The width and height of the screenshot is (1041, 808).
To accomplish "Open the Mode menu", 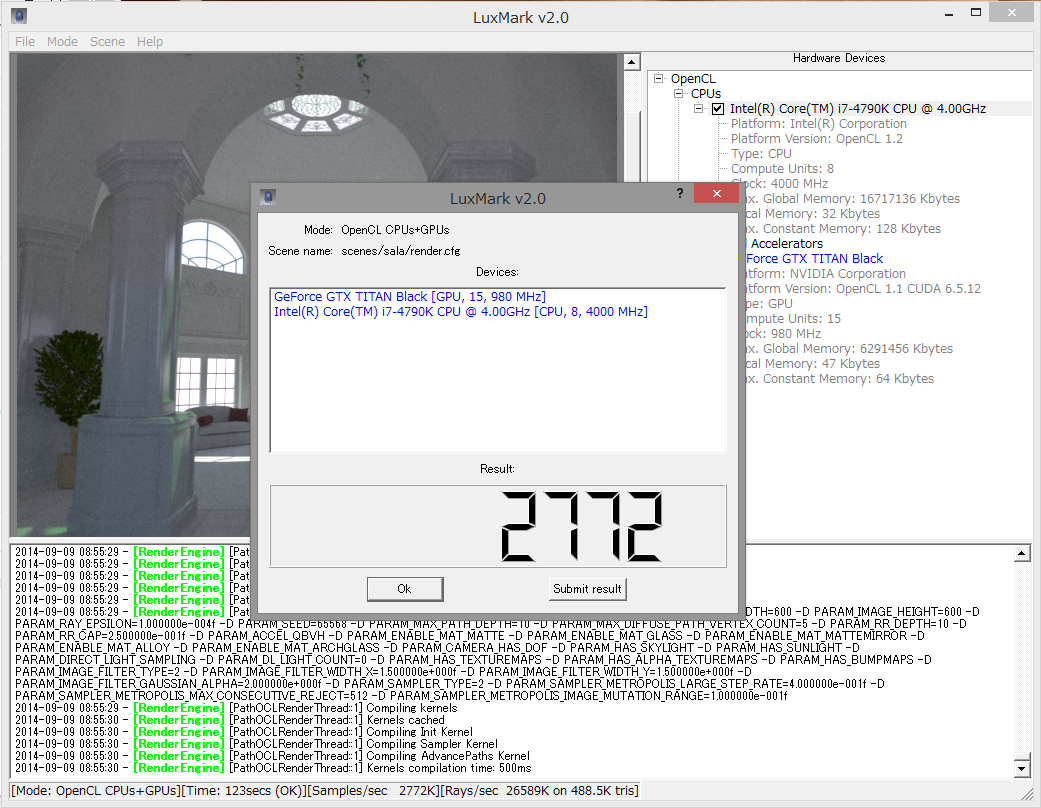I will click(x=62, y=42).
